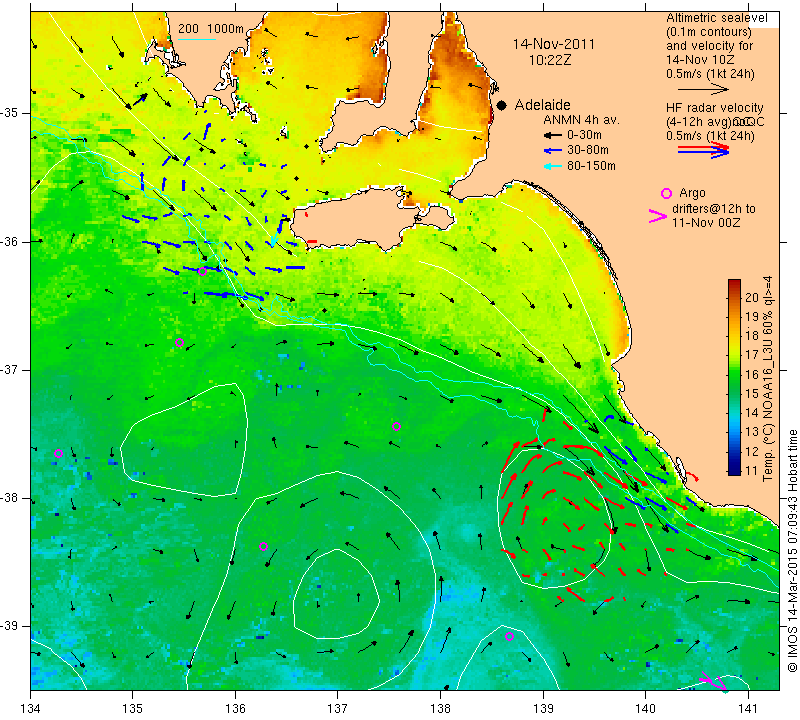Viewport: 800px width, 720px height.
Task: Click the Argo float marker near 139 longitude bottom
Action: tap(509, 636)
